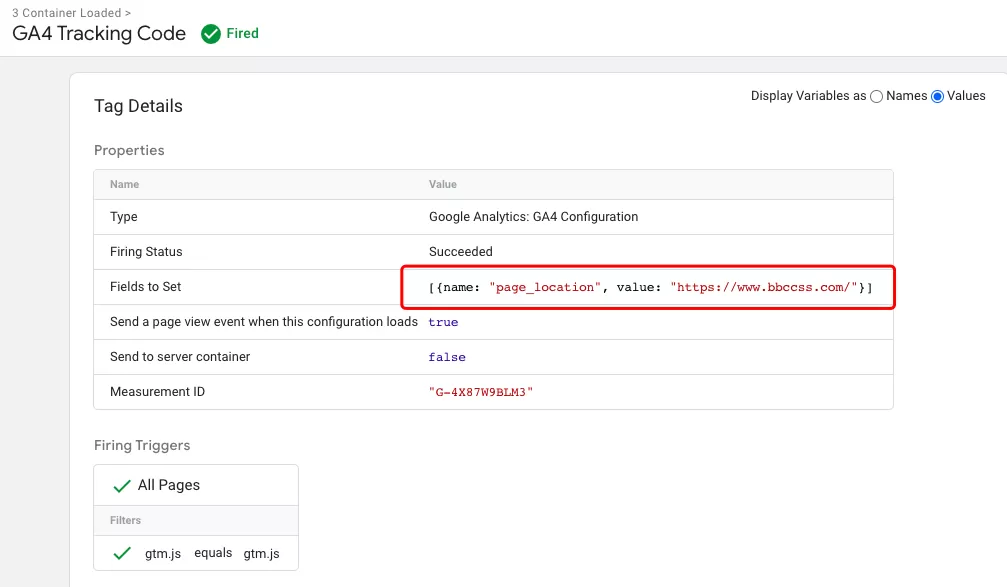Screen dimensions: 1007x587
Task: Click the "false" value
Action: coord(447,357)
